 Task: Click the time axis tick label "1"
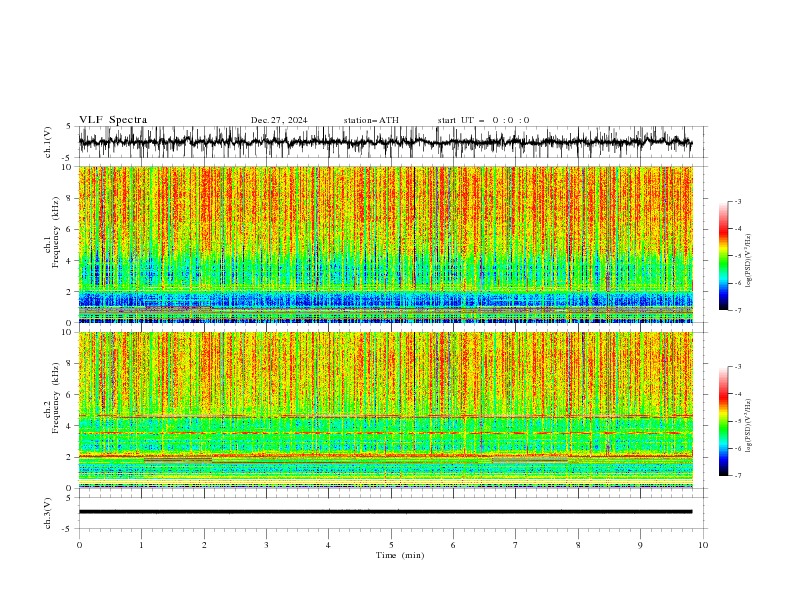[x=141, y=545]
